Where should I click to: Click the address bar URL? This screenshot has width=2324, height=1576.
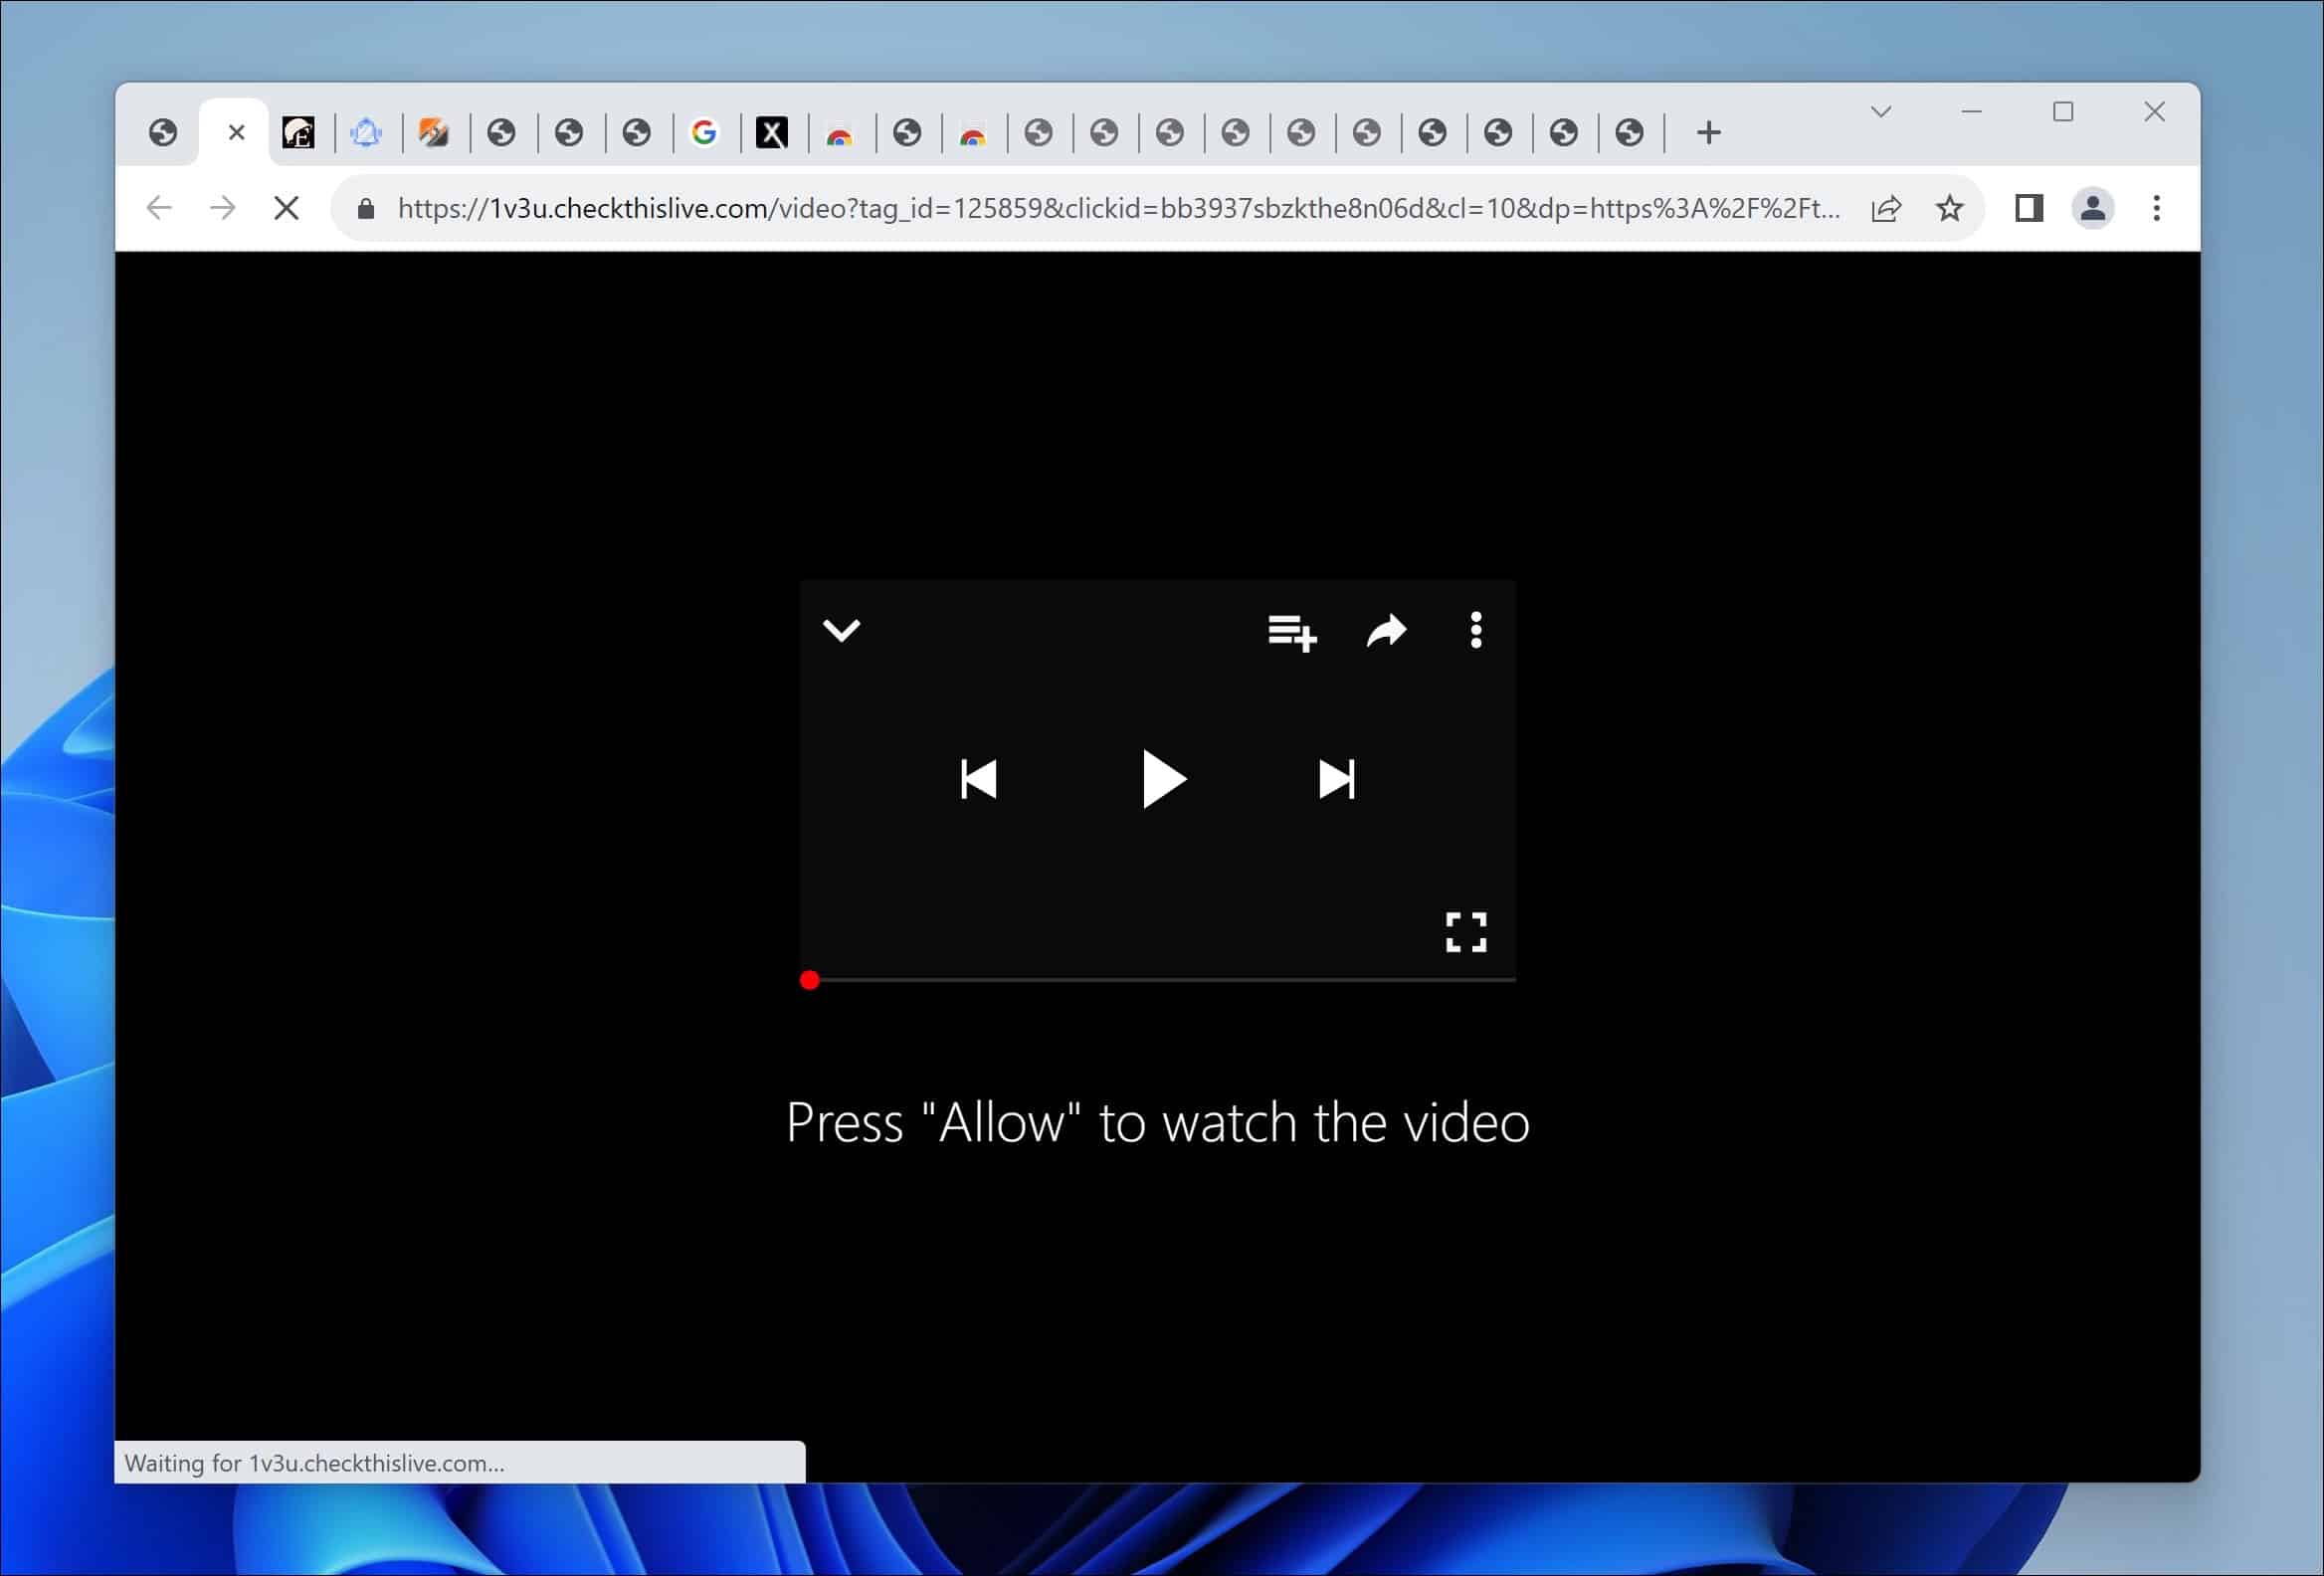1119,208
